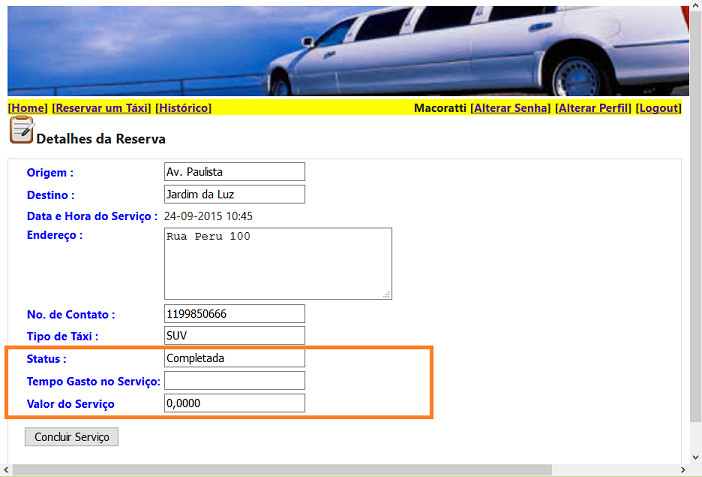702x477 pixels.
Task: Click the limousine banner image
Action: (x=348, y=51)
